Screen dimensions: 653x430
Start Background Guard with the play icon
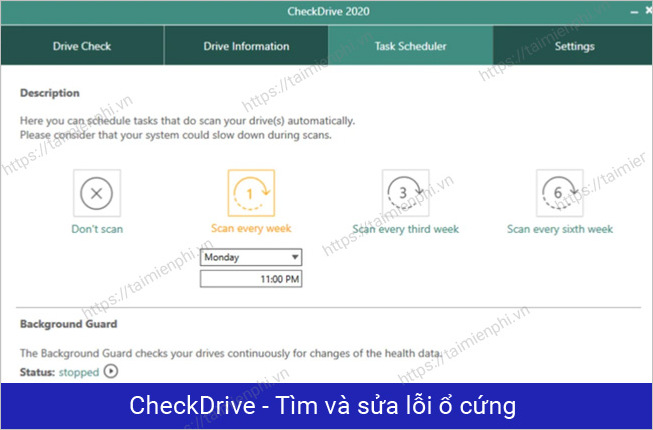pos(111,371)
